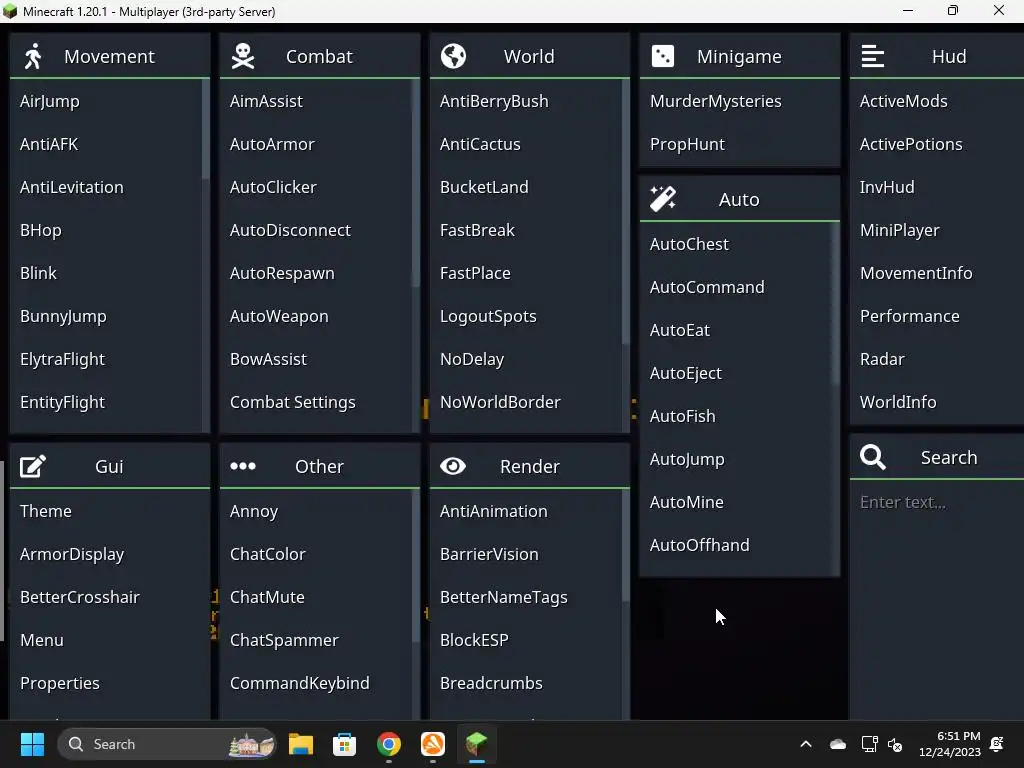The height and width of the screenshot is (768, 1024).
Task: Open Microsoft Store from taskbar
Action: [344, 744]
